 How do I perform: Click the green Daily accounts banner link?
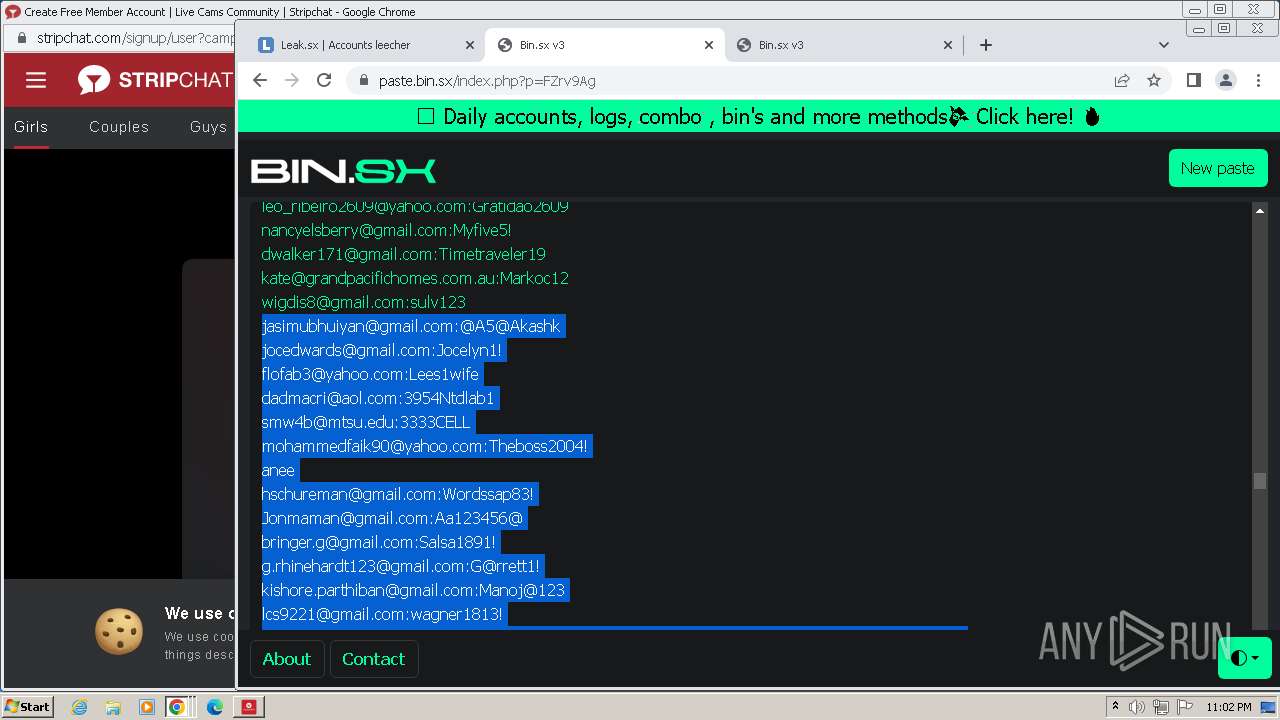759,117
